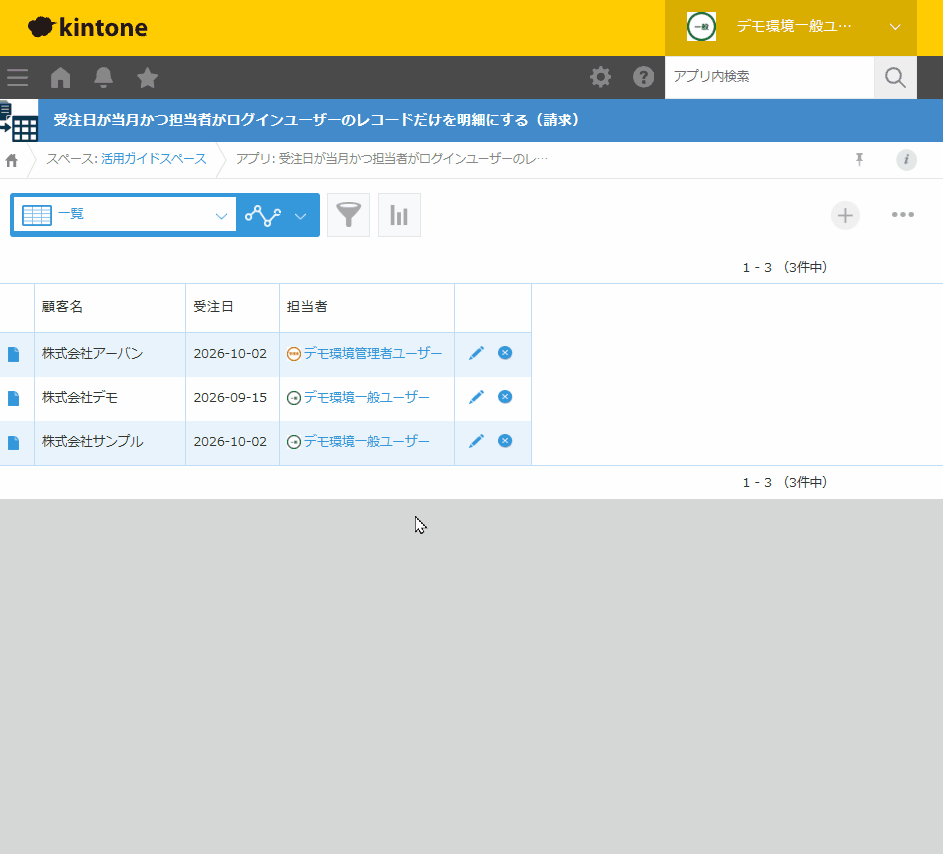This screenshot has height=854, width=943.
Task: Select the date 2026-09-15 cell
Action: coord(230,398)
